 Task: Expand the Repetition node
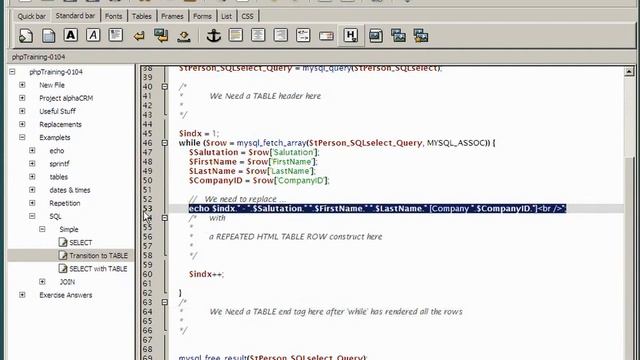(32, 203)
